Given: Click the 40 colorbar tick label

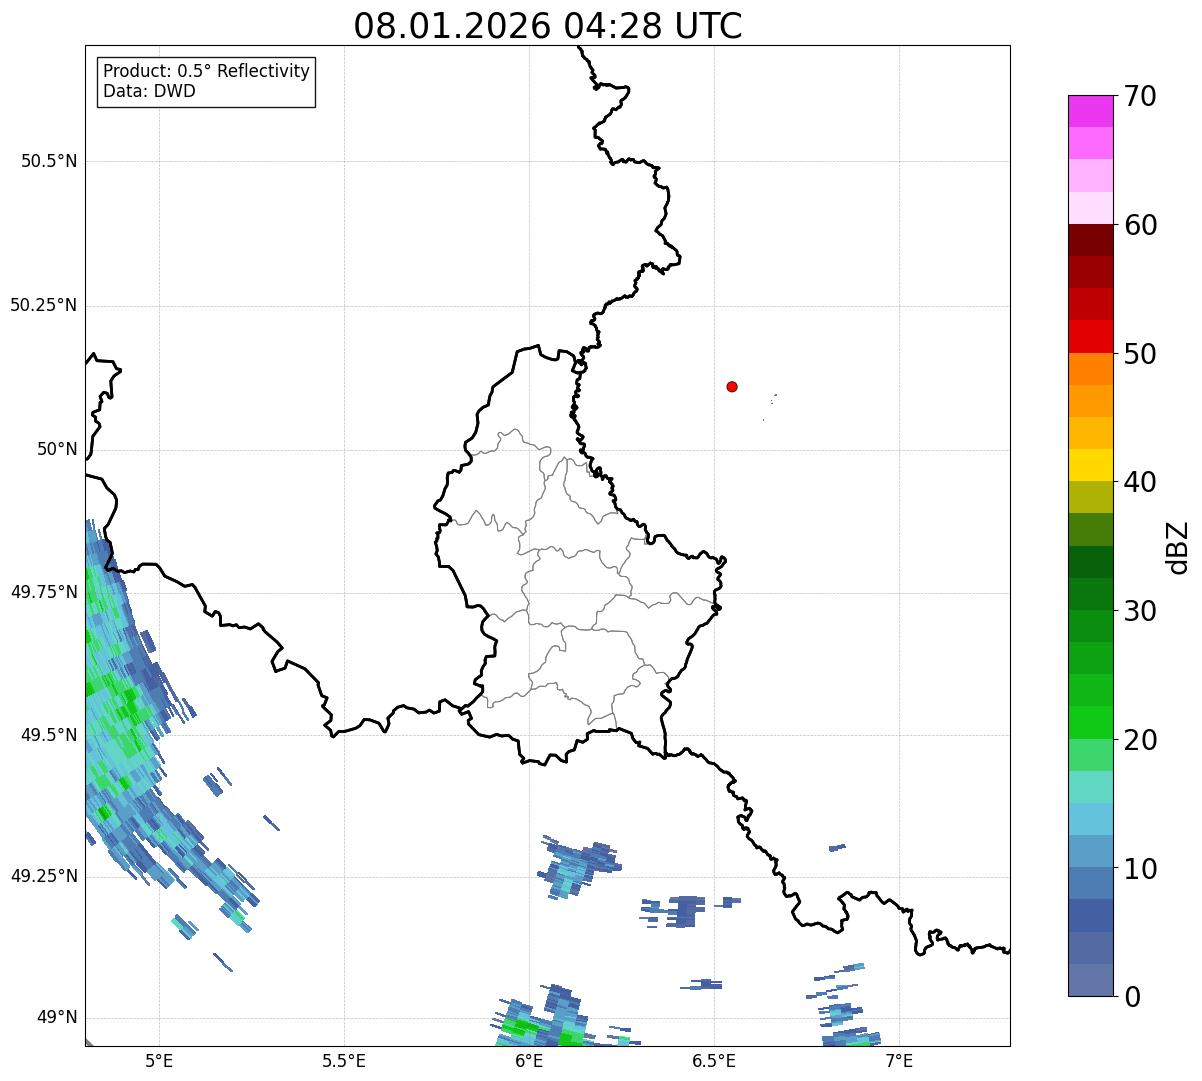Looking at the screenshot, I should 1141,482.
